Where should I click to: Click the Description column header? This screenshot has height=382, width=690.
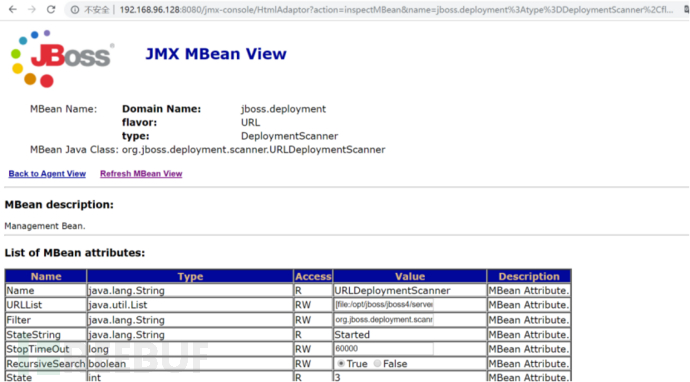pyautogui.click(x=529, y=276)
